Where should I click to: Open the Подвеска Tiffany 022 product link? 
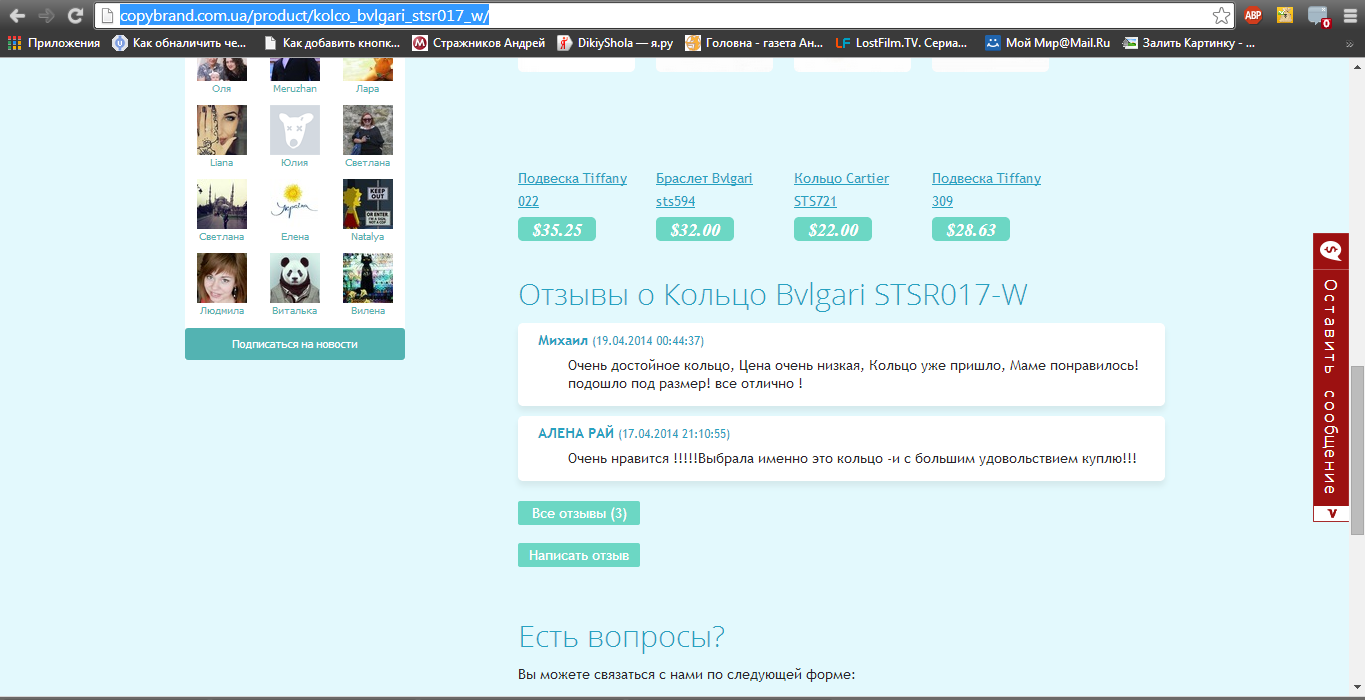[x=572, y=190]
